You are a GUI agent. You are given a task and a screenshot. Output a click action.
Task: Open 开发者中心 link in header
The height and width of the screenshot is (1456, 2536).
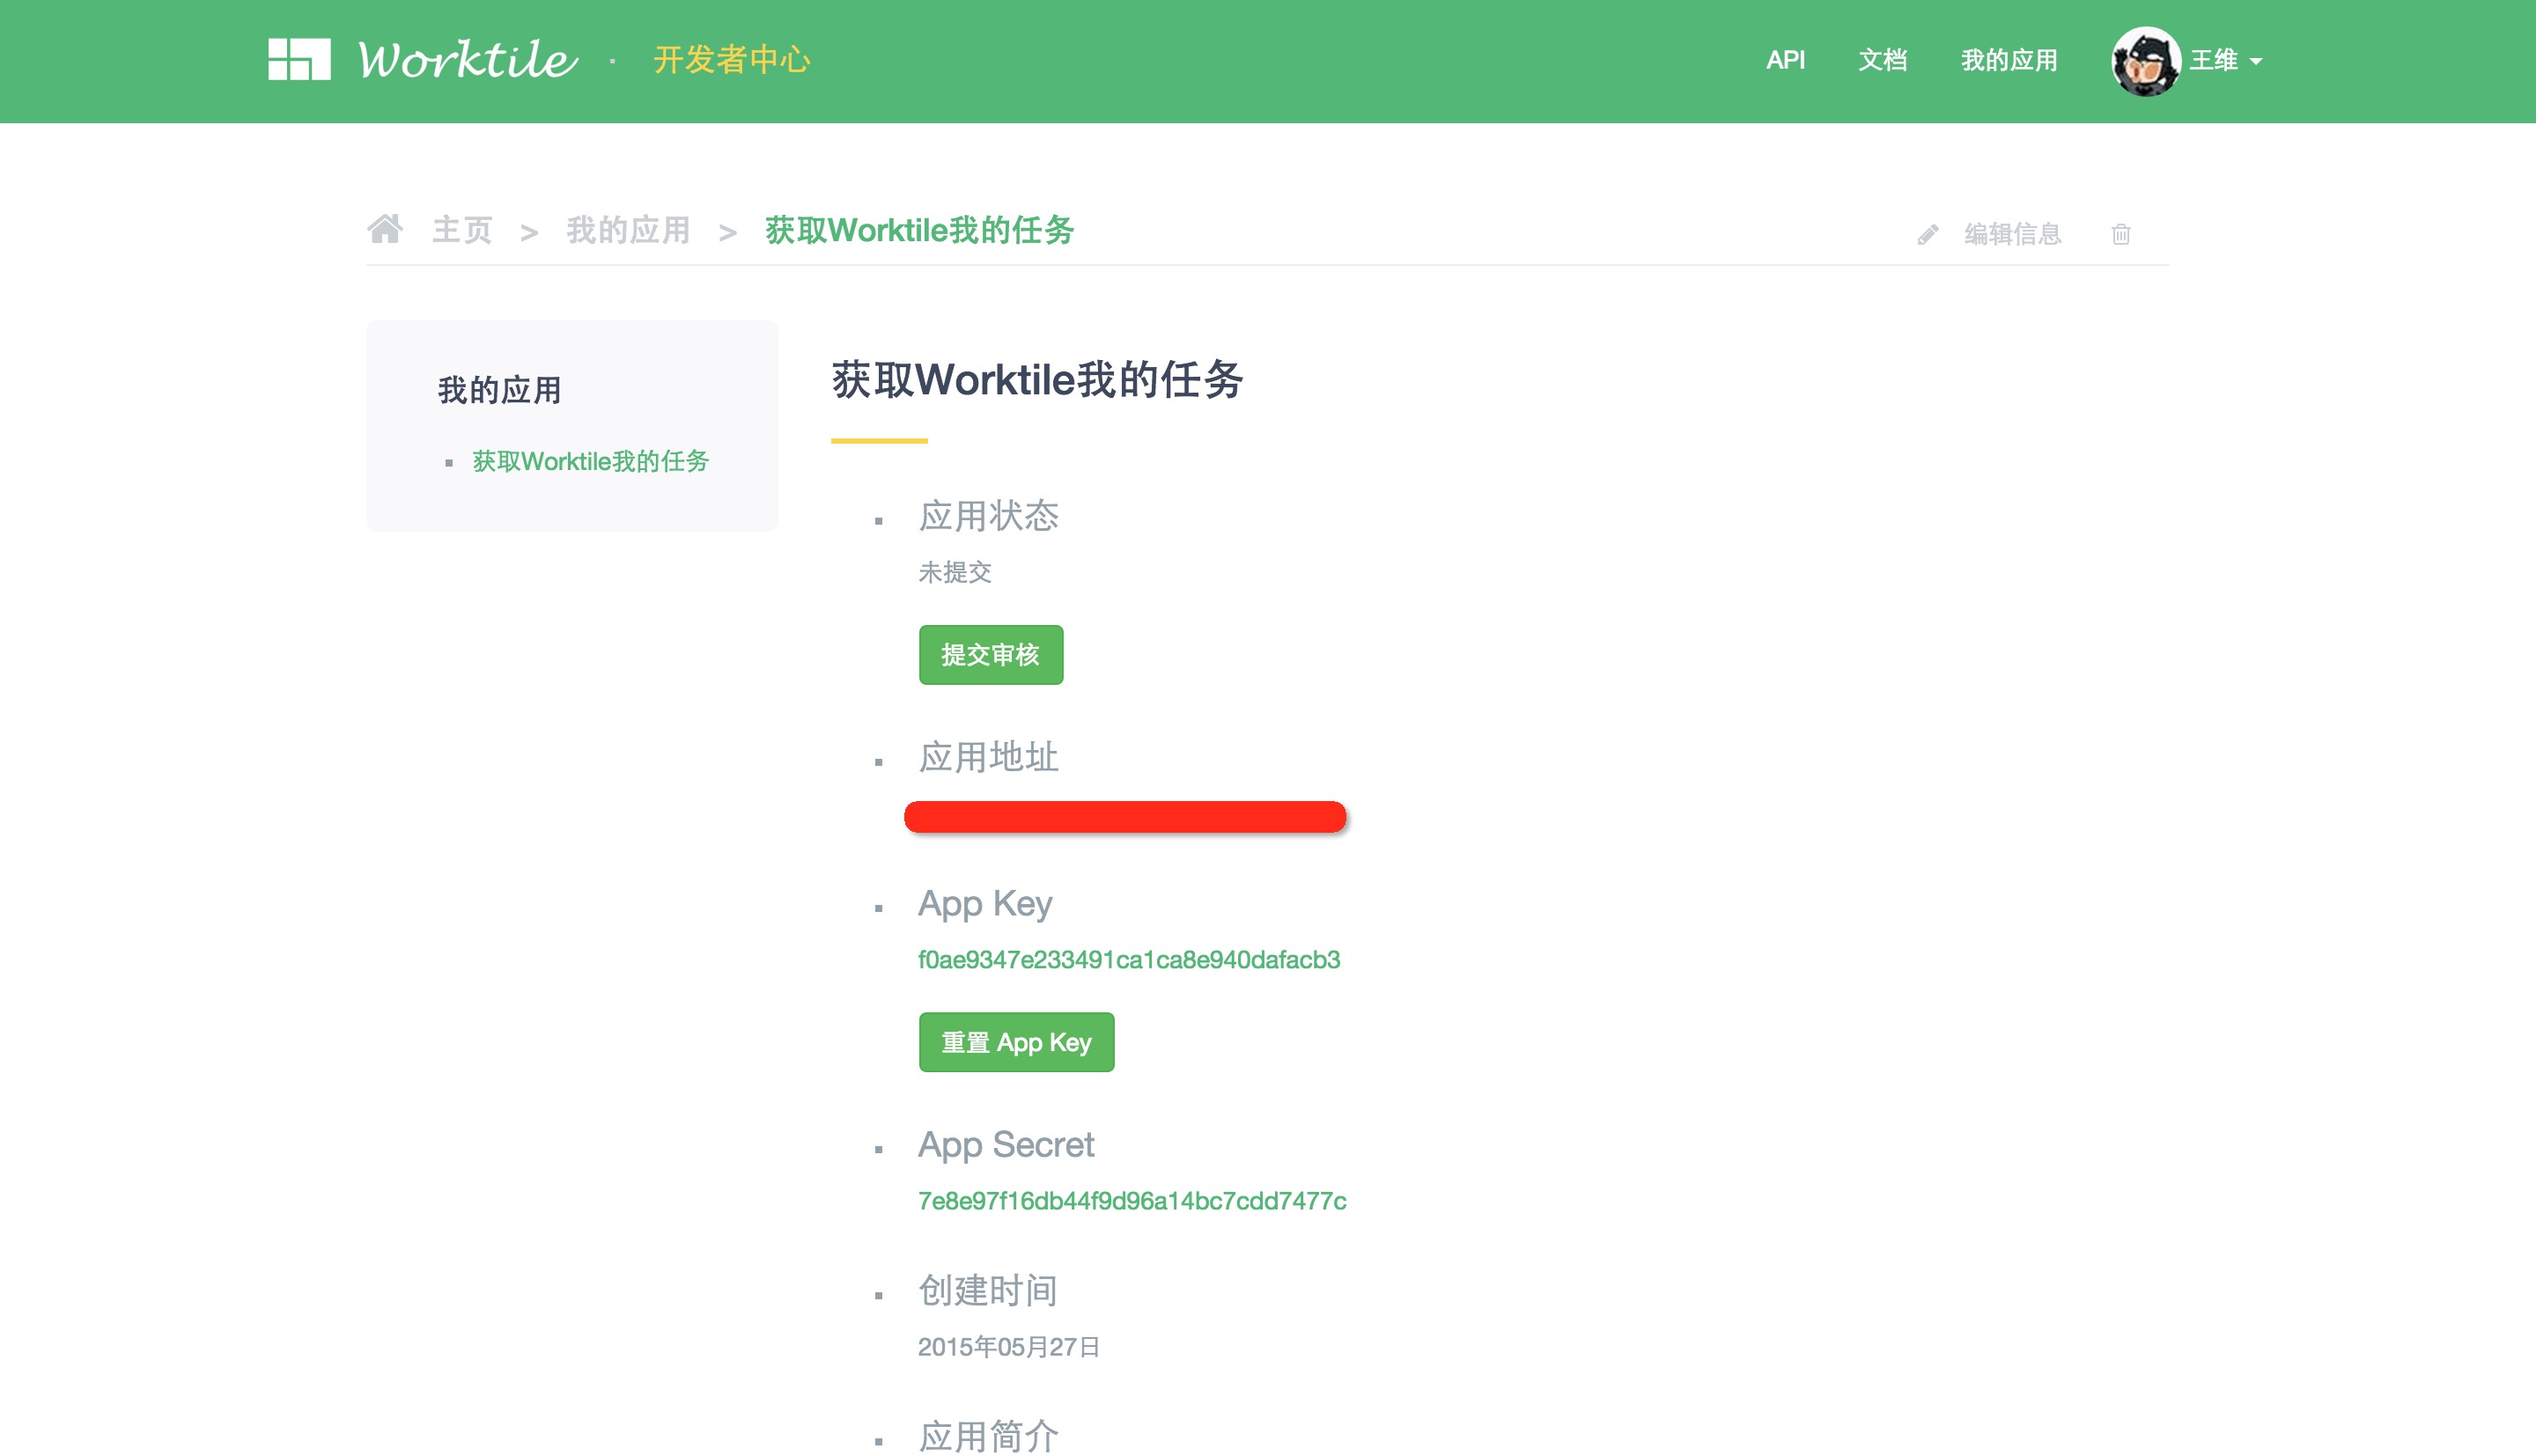click(x=731, y=60)
